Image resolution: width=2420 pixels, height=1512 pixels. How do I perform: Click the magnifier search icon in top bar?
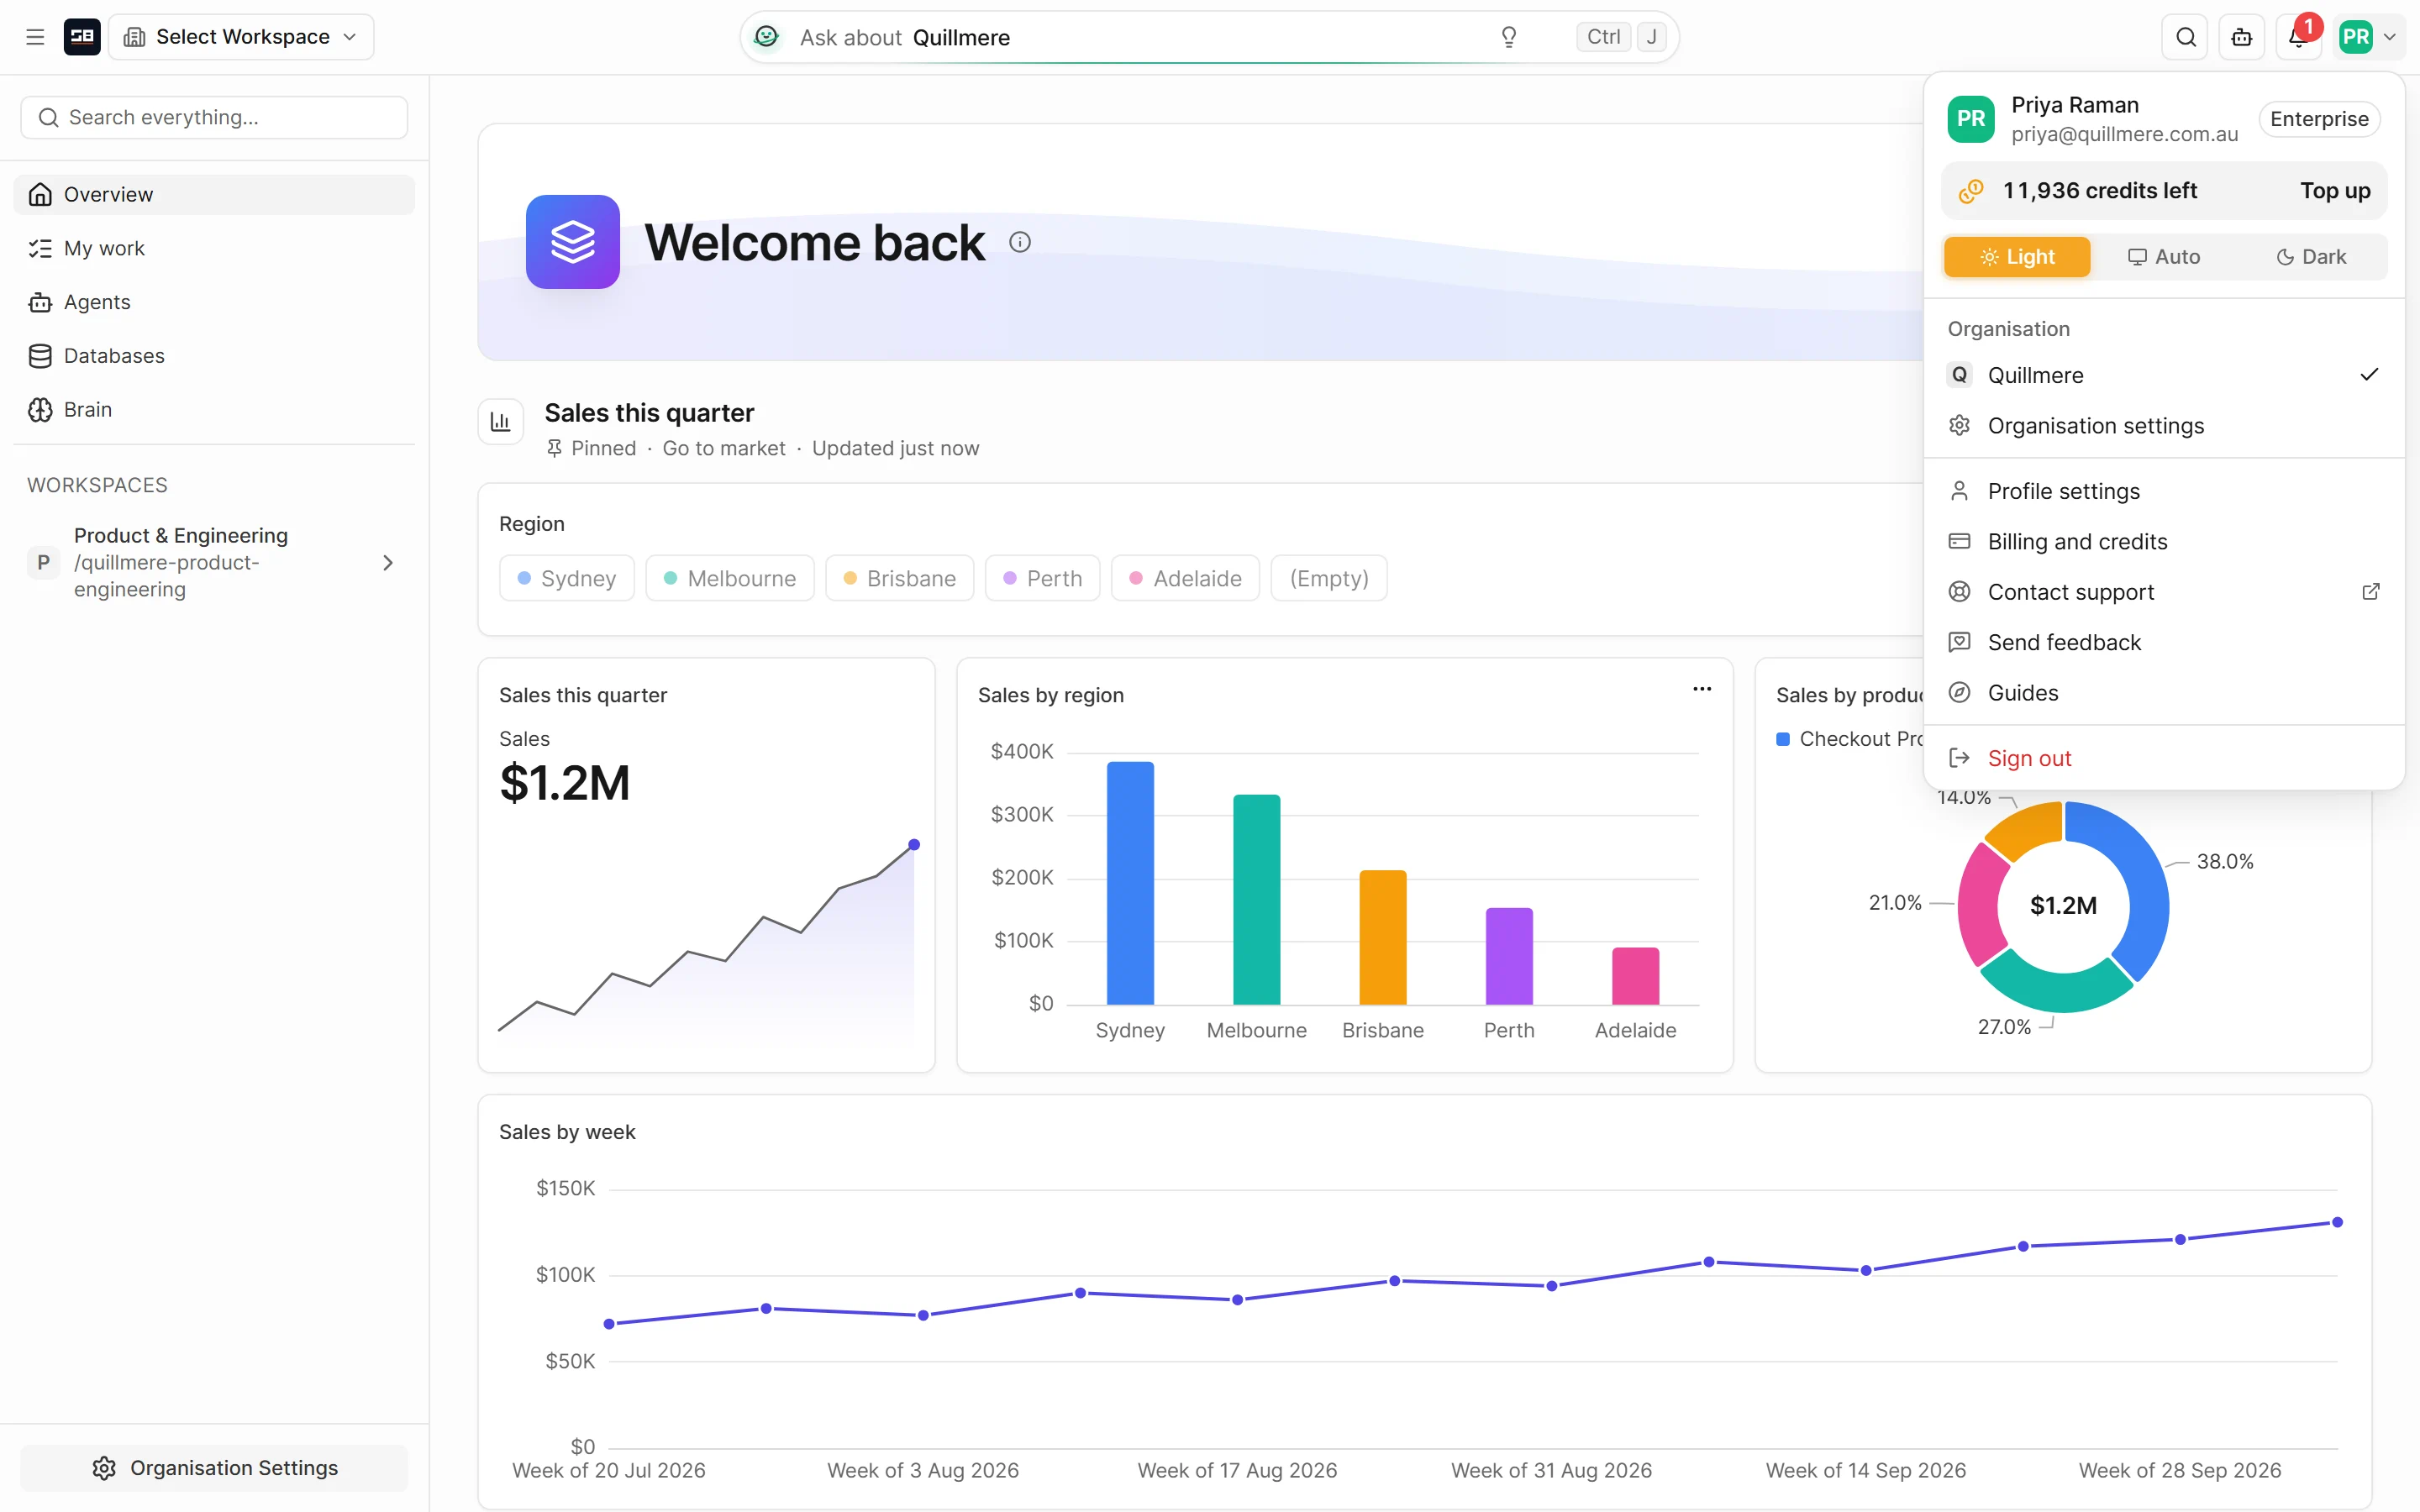pyautogui.click(x=2185, y=37)
